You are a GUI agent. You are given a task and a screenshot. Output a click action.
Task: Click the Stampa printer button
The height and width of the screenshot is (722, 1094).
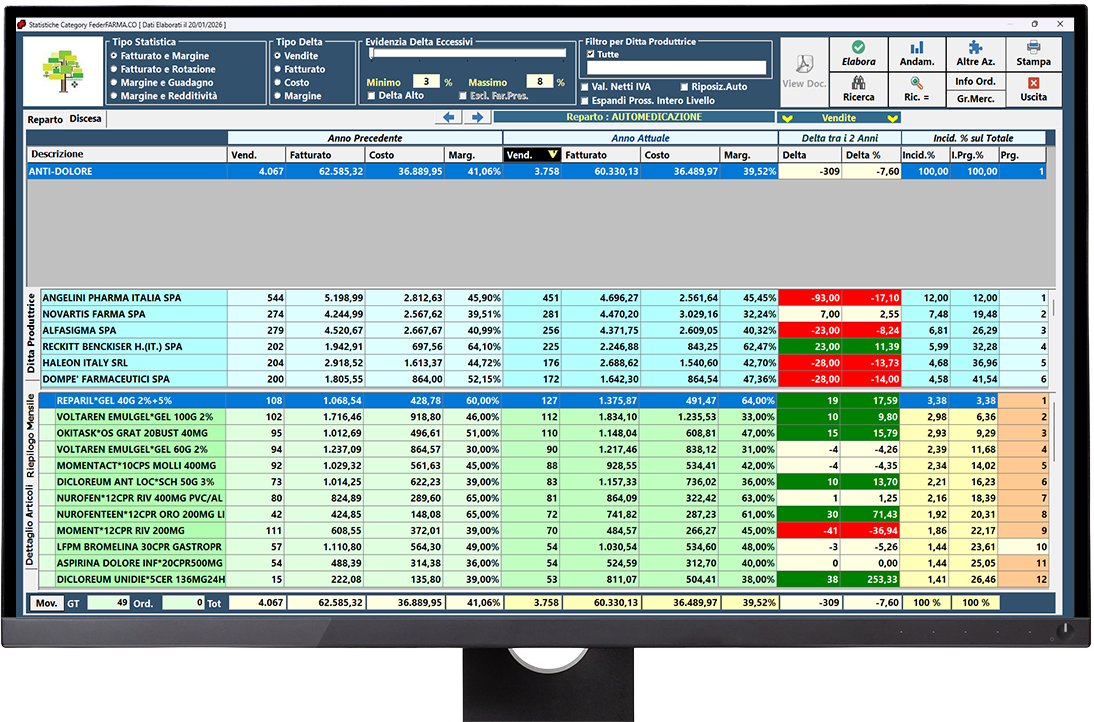pos(1033,54)
